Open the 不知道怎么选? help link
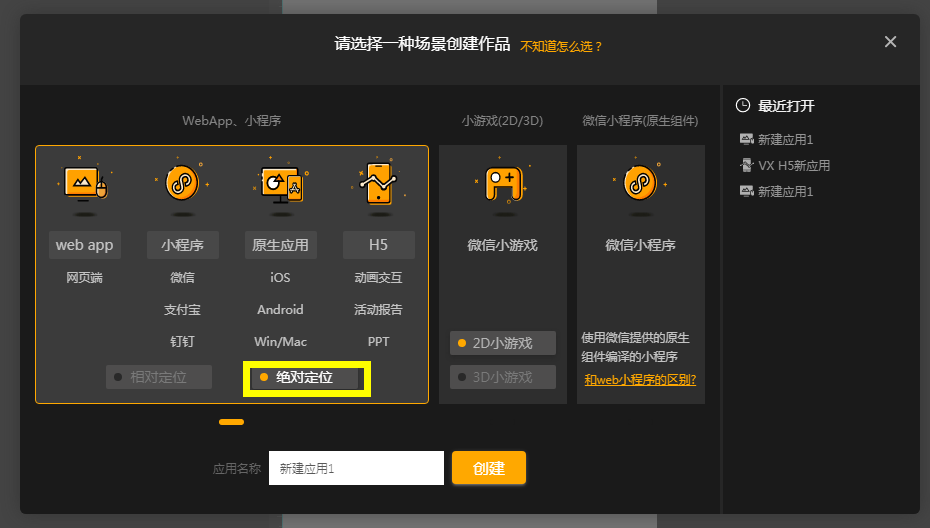Viewport: 930px width, 528px height. [x=561, y=46]
